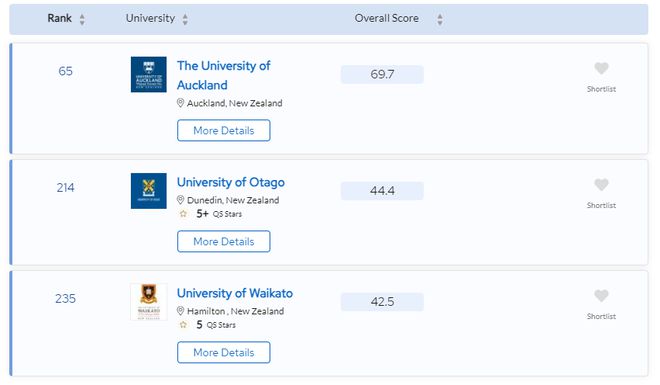The height and width of the screenshot is (385, 660).
Task: Open the University of Otago link
Action: (x=231, y=182)
